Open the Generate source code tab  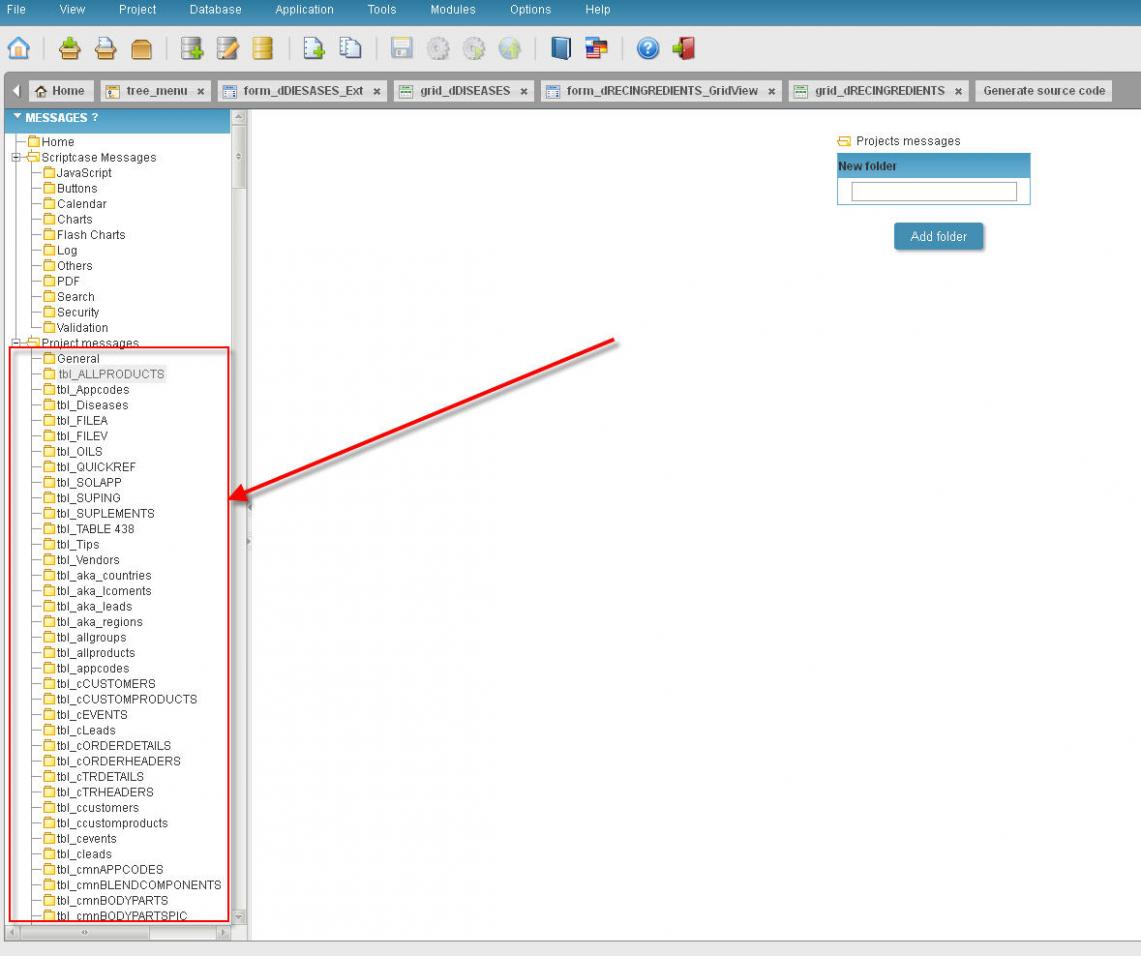(1043, 91)
